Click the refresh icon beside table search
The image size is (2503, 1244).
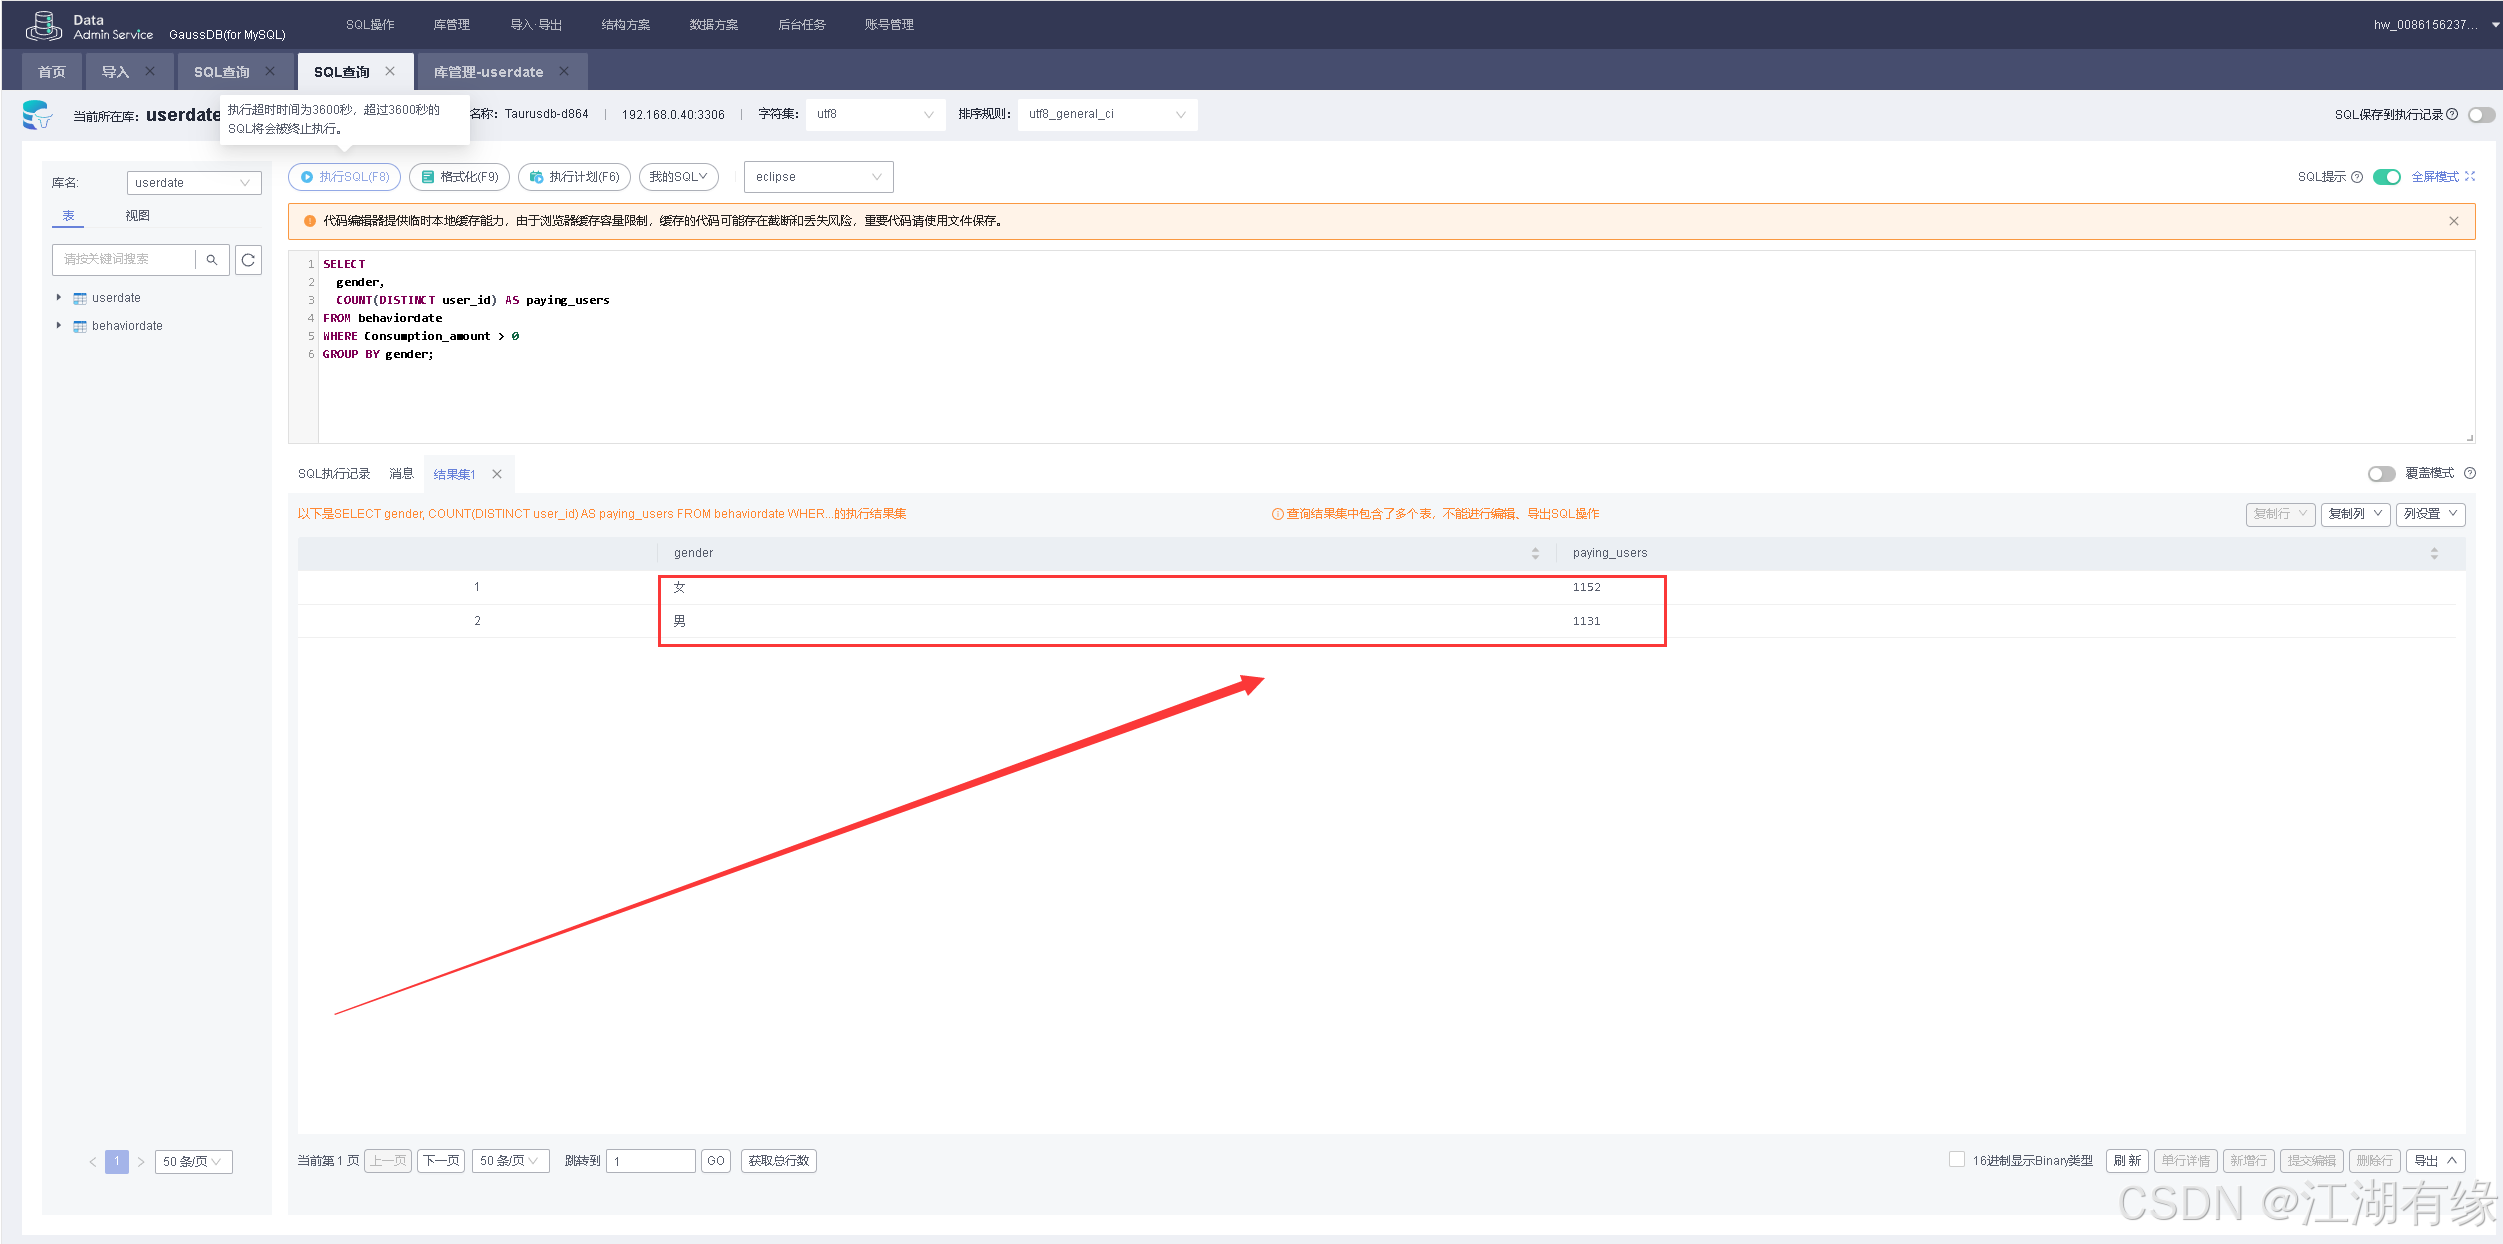pos(248,260)
